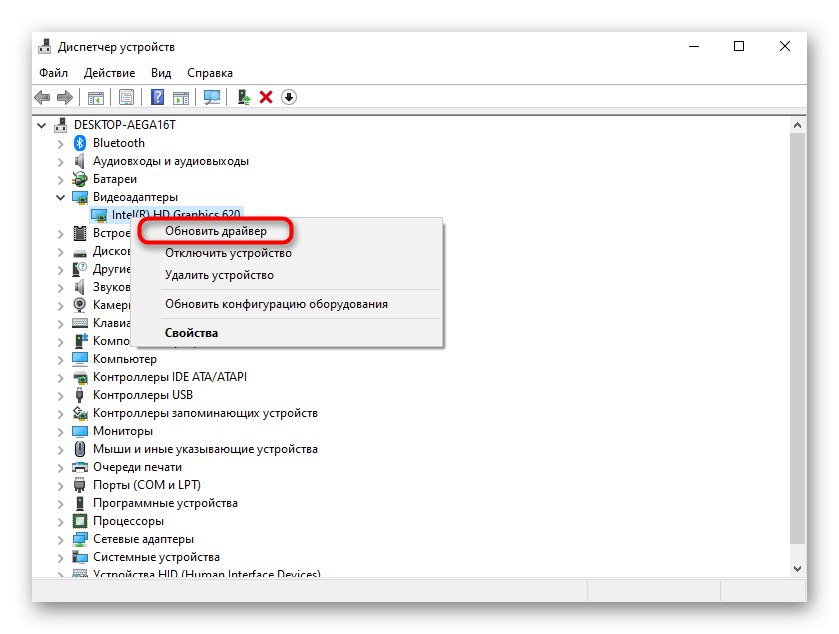Close the Диспетчер устройств window
Screen dimensions: 839x634
pos(785,47)
